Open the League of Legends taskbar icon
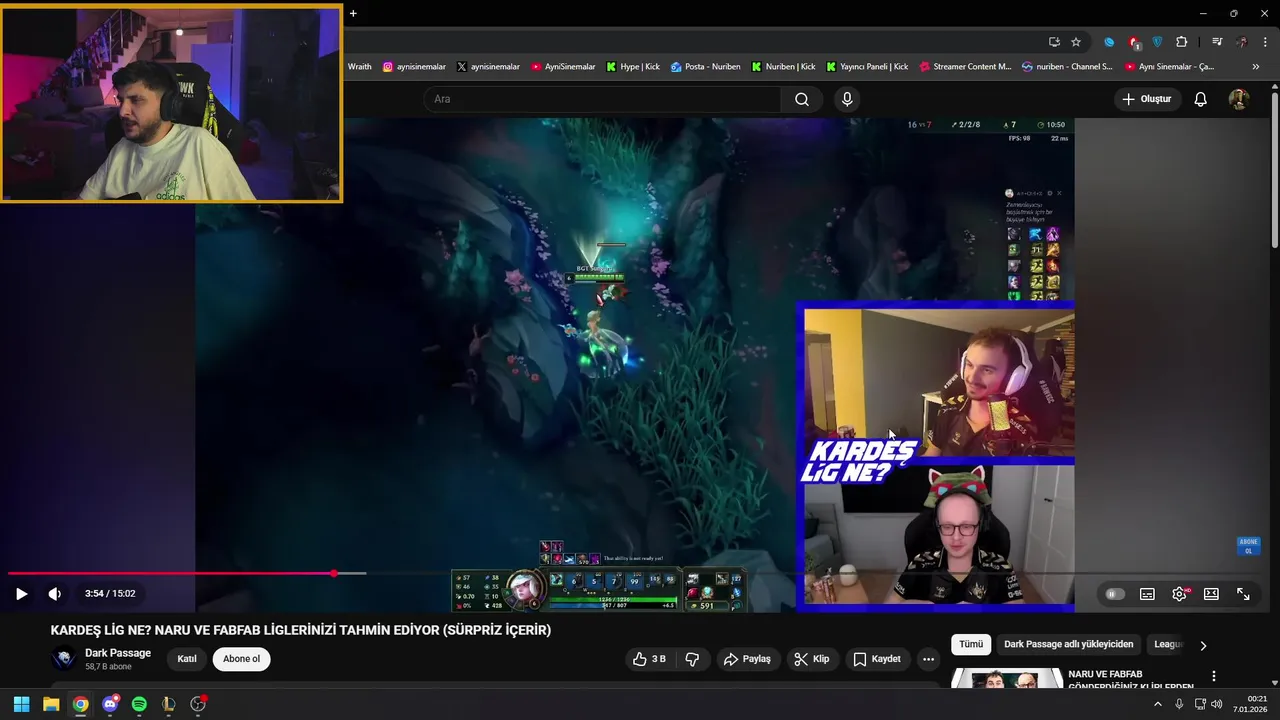The height and width of the screenshot is (720, 1280). (x=169, y=704)
